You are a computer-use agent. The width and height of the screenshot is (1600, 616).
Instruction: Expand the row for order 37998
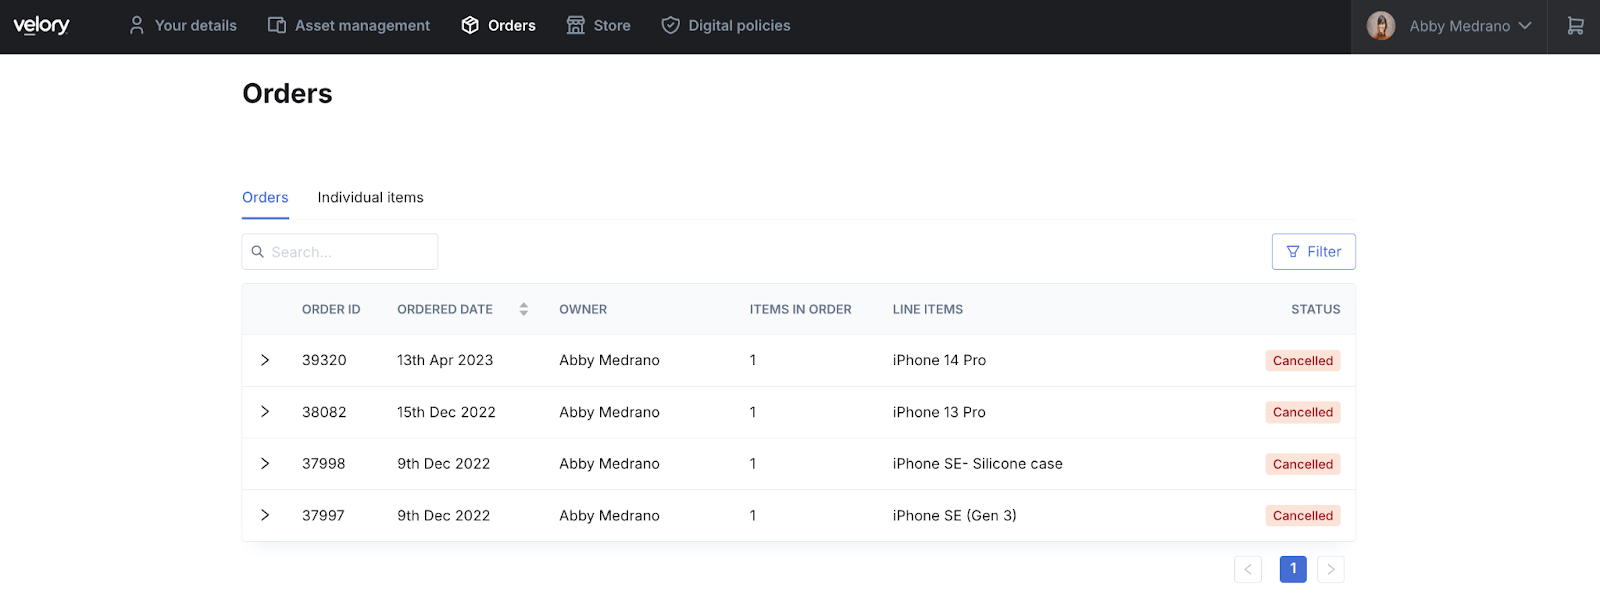click(x=265, y=464)
